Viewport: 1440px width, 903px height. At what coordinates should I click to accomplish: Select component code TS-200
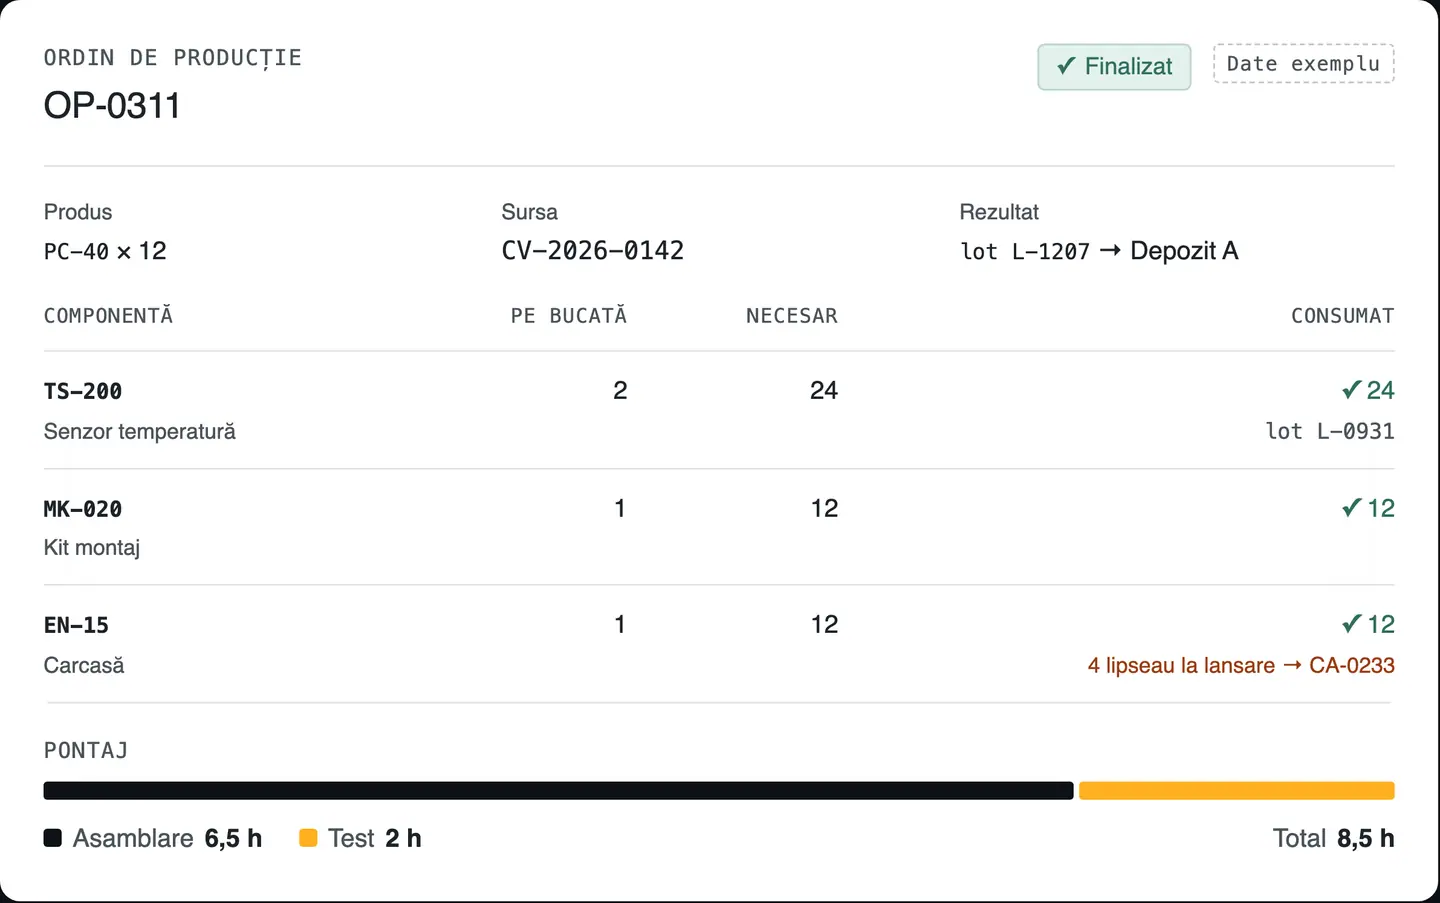pyautogui.click(x=83, y=392)
